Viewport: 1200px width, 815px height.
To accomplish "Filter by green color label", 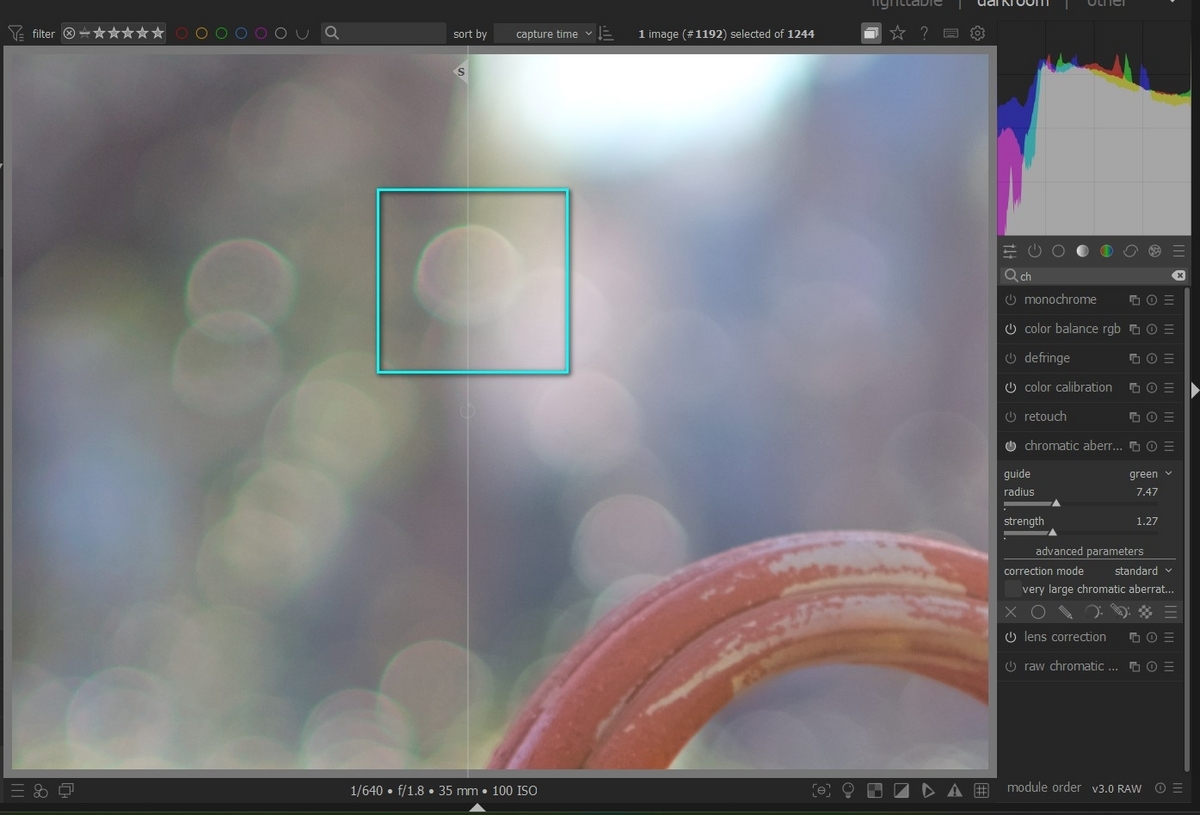I will pos(221,34).
